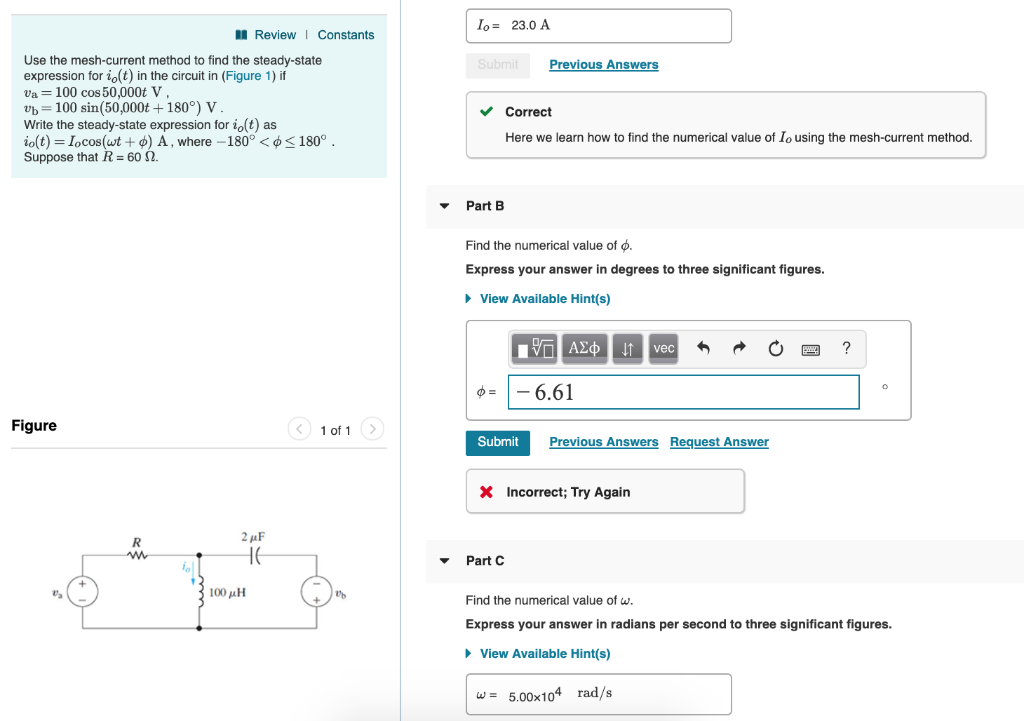Open the Constants tab
Screen dimensions: 1024x721
[346, 34]
